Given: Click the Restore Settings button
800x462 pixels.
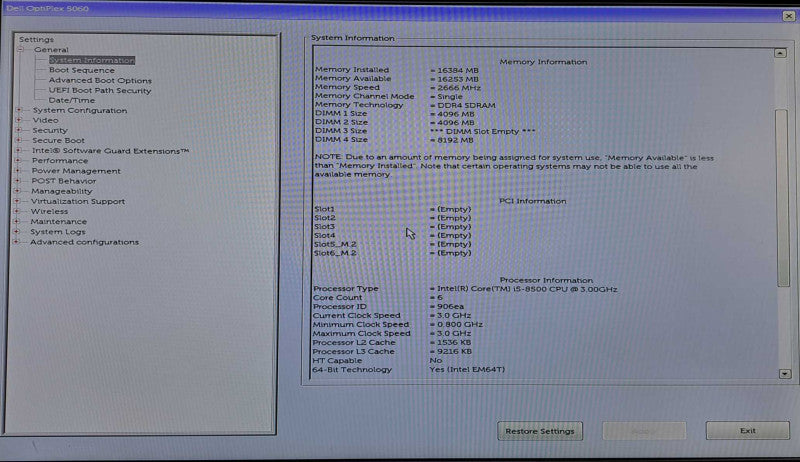Looking at the screenshot, I should pyautogui.click(x=540, y=431).
